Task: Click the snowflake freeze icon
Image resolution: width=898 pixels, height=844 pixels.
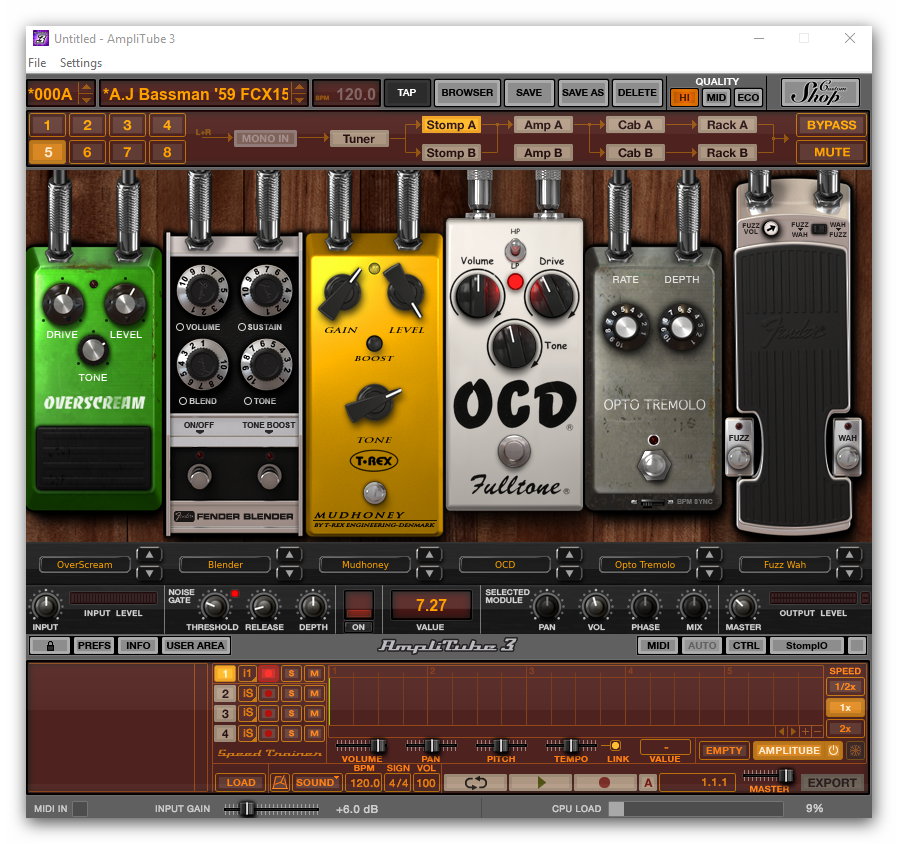Action: (855, 750)
